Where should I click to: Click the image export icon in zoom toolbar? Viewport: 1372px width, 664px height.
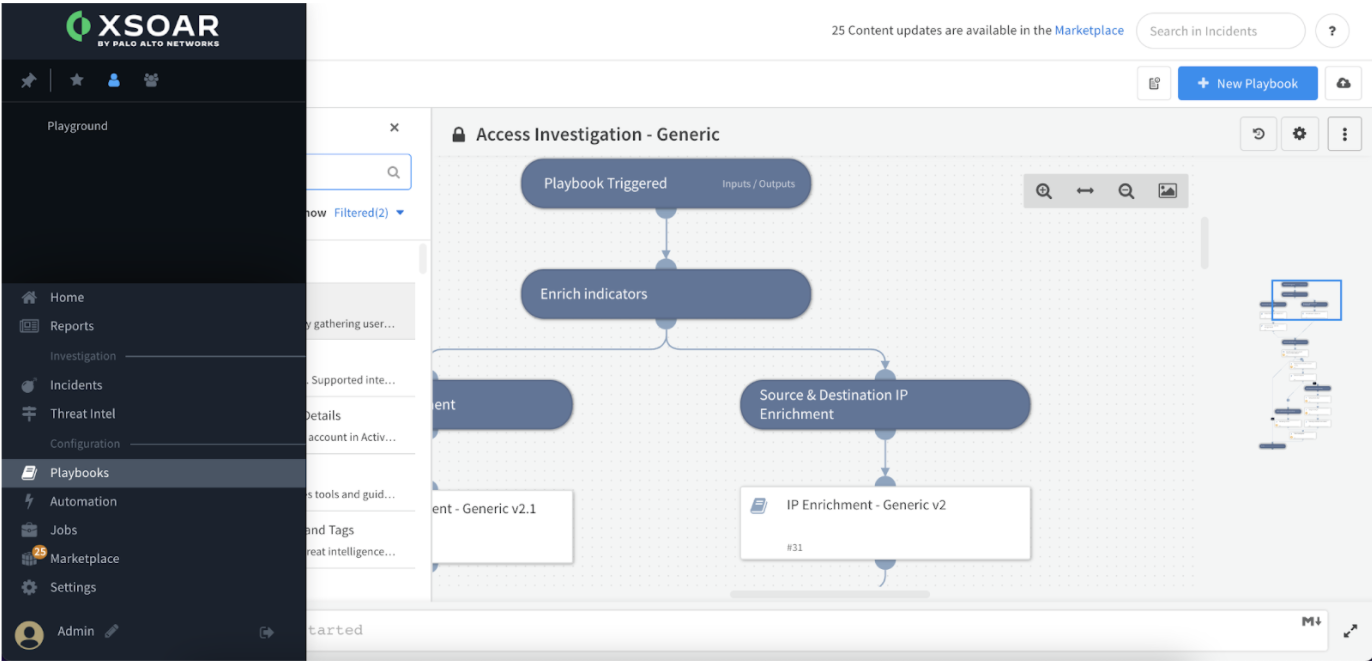pyautogui.click(x=1167, y=191)
